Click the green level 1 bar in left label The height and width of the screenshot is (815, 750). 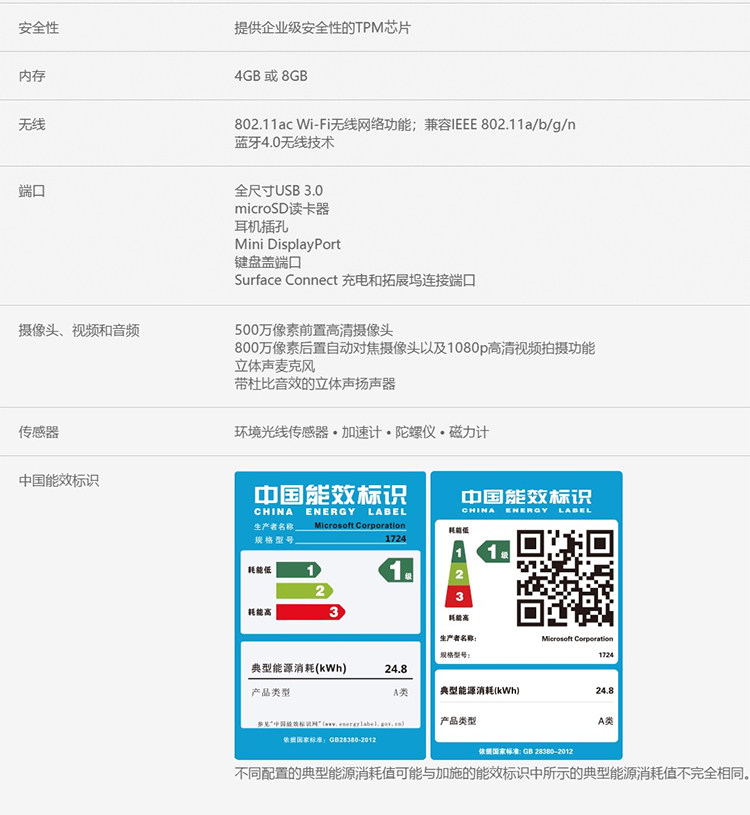pyautogui.click(x=298, y=570)
